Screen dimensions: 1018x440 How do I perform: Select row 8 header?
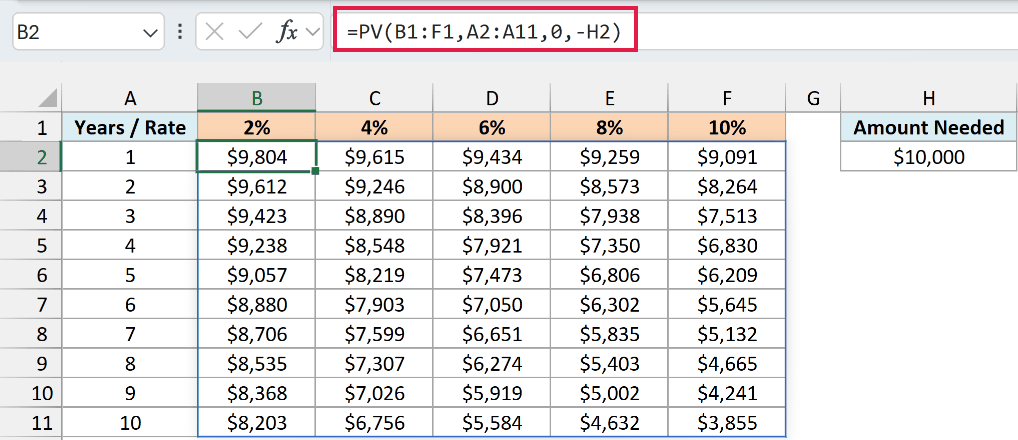pos(31,334)
